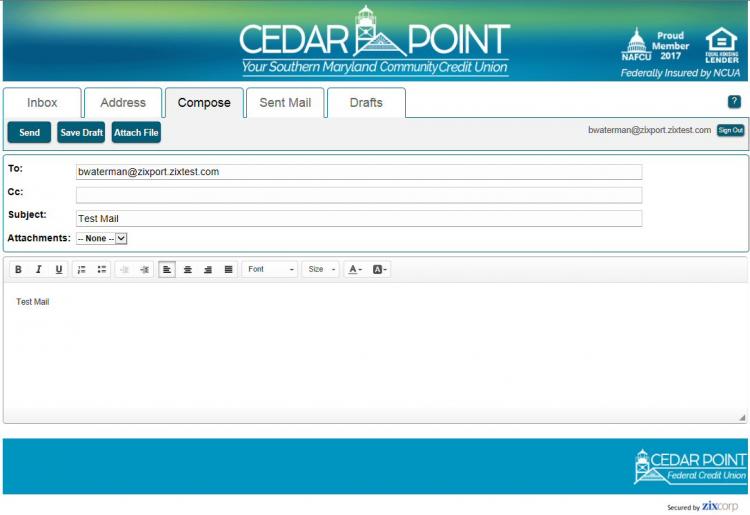Image resolution: width=750 pixels, height=515 pixels.
Task: Justify the message text
Action: [x=228, y=270]
